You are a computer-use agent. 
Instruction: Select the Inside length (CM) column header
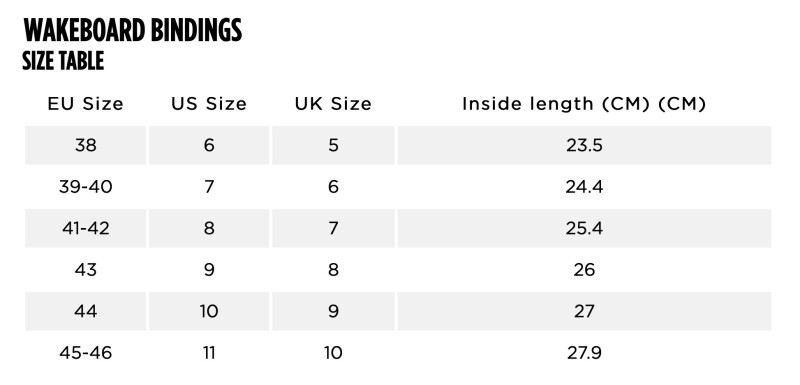pyautogui.click(x=584, y=104)
